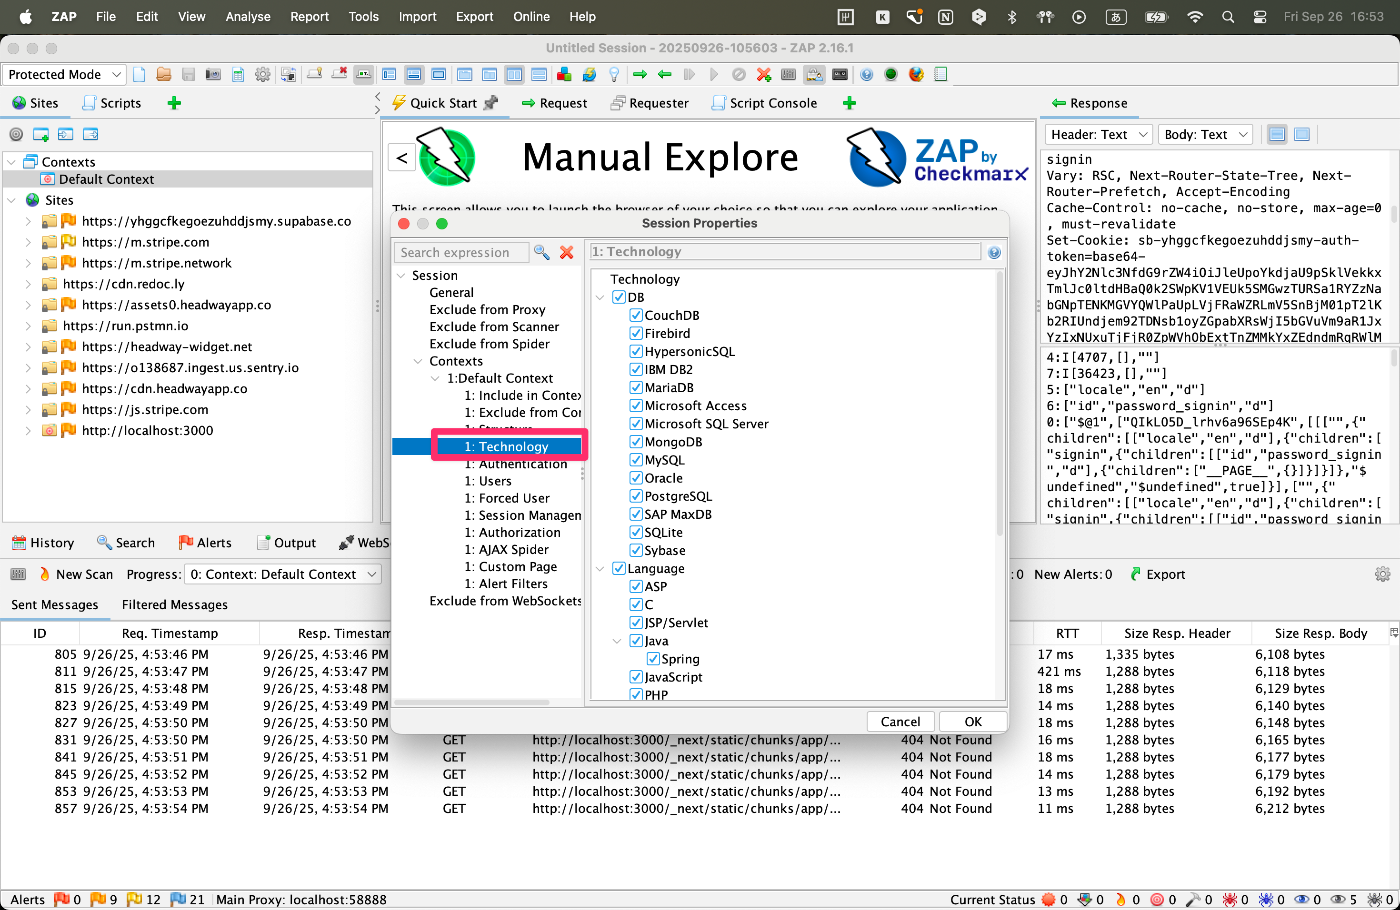
Task: Open Options gear in main toolbar
Action: 263,74
